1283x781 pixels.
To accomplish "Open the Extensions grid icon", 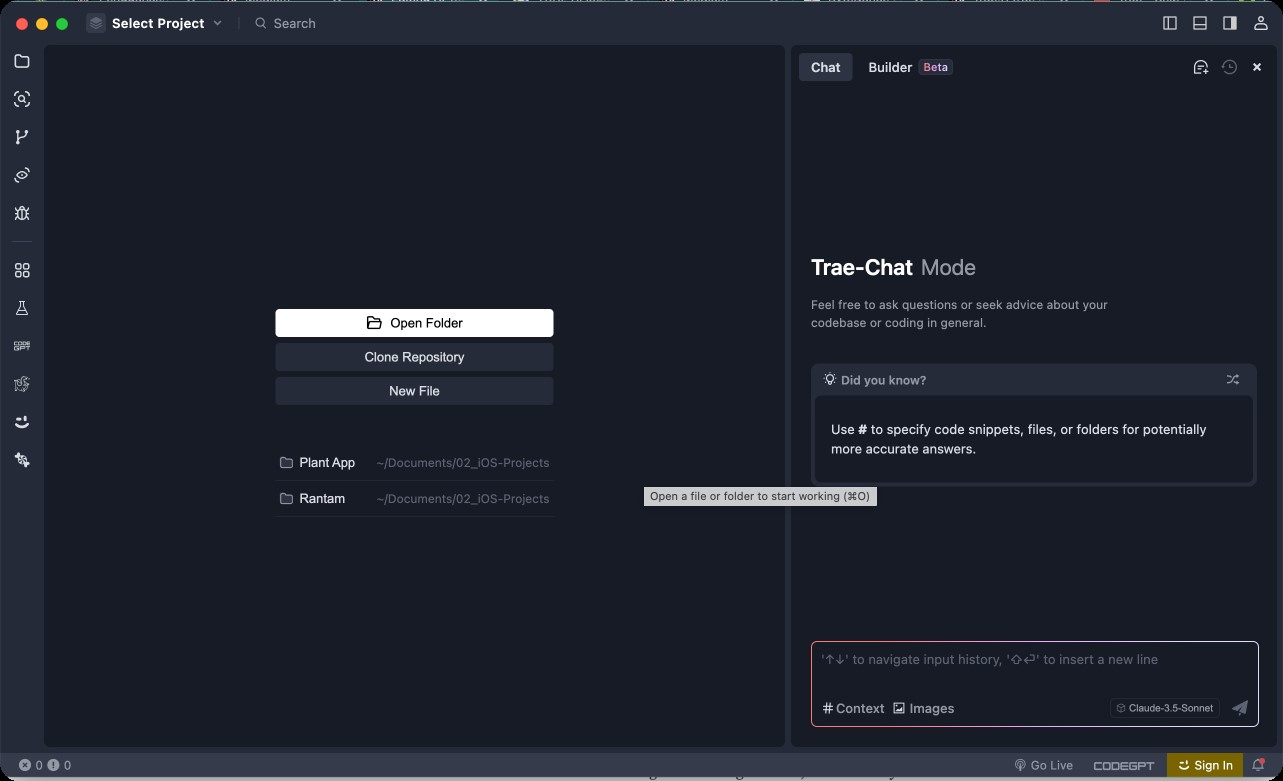I will [22, 271].
